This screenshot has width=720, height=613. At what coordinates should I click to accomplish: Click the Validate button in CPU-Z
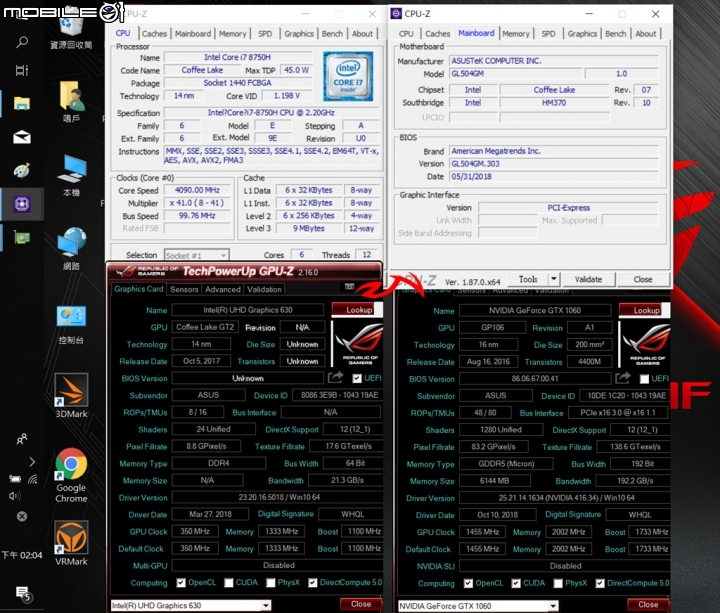tap(588, 279)
